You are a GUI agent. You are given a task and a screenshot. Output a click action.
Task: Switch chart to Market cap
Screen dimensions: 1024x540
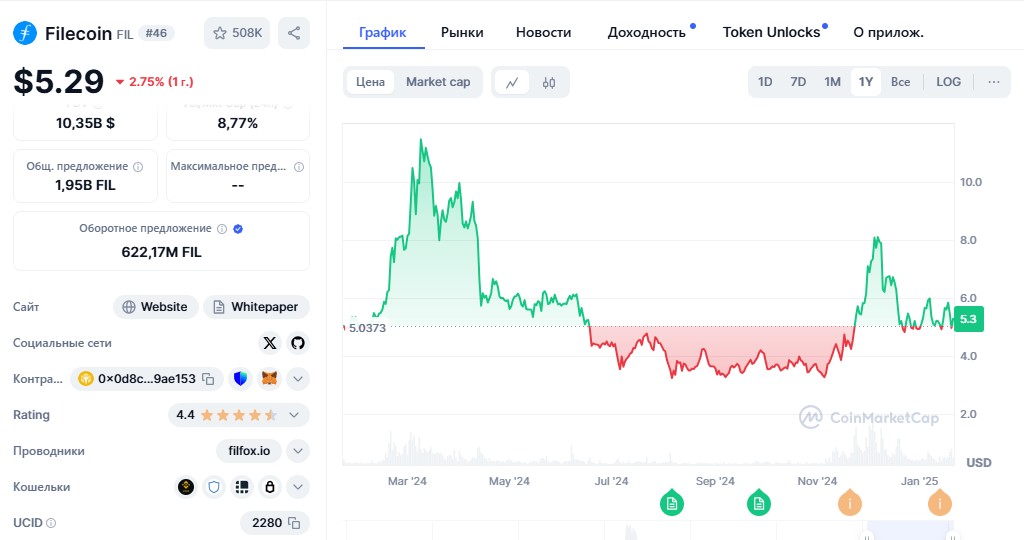(438, 82)
